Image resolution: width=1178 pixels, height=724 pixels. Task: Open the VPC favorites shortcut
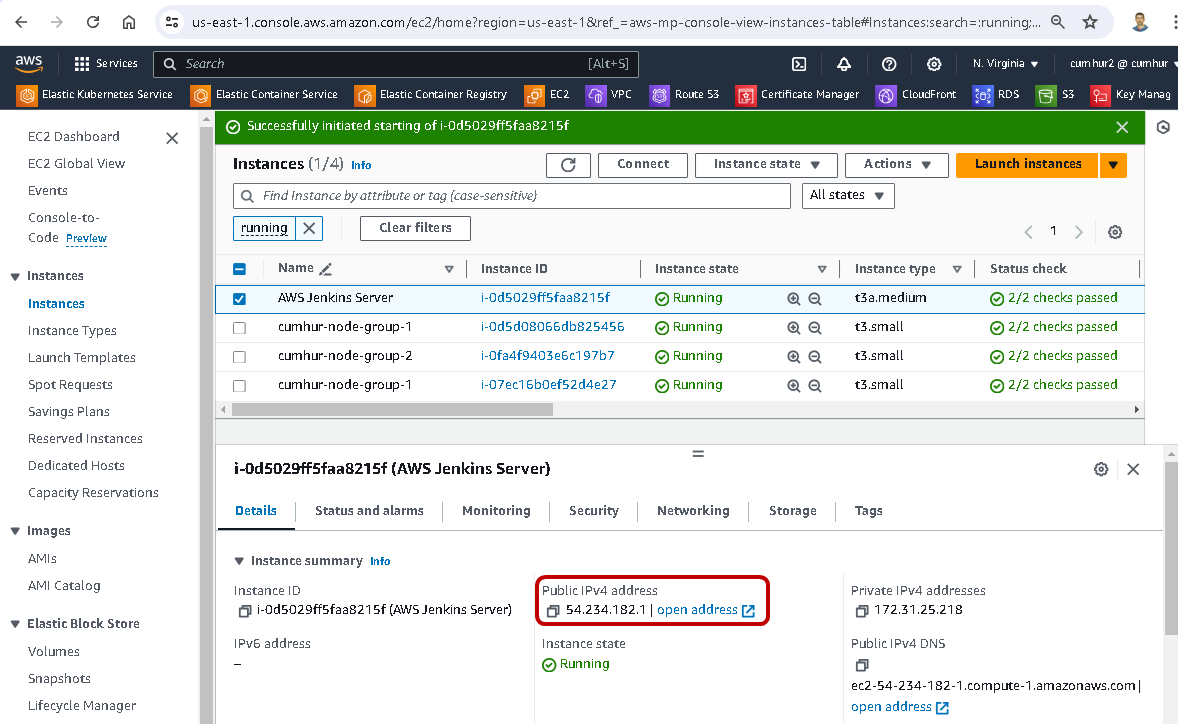(609, 95)
